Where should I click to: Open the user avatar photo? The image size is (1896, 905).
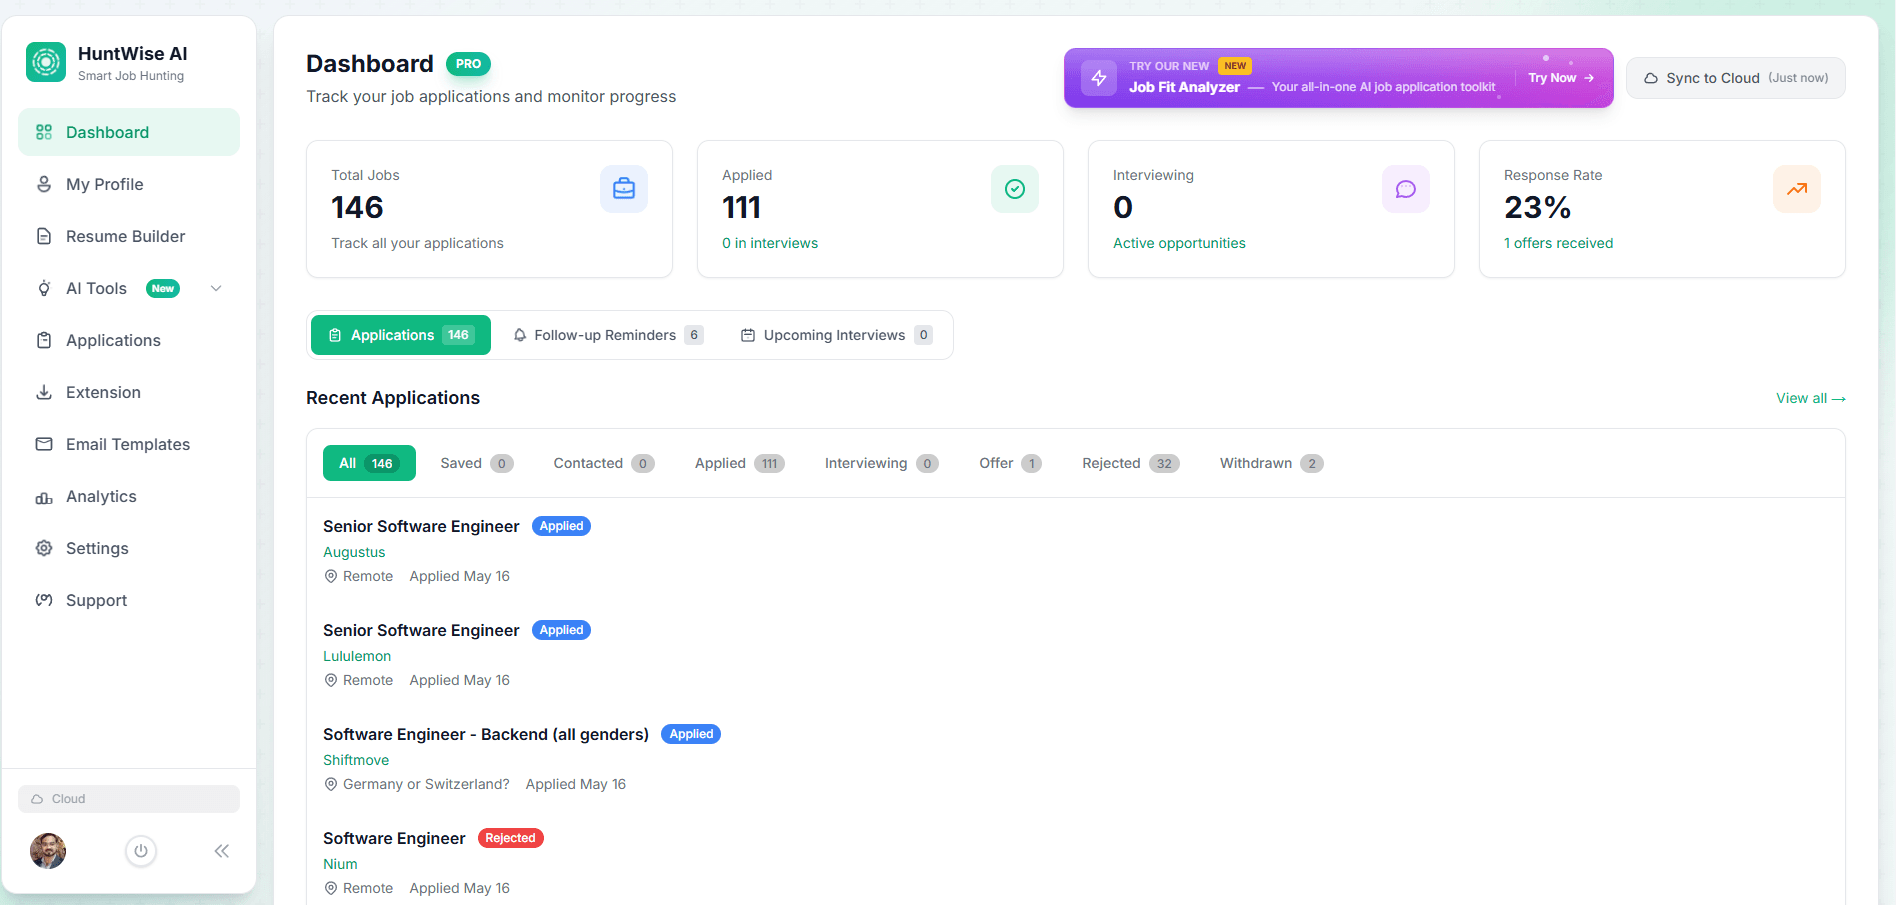[x=48, y=851]
